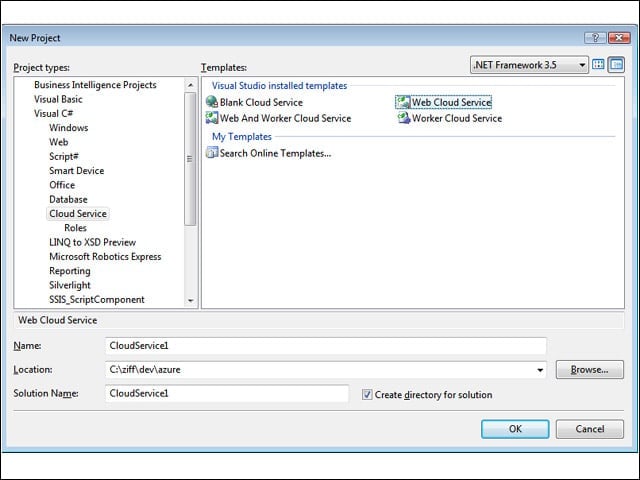Select Roles under Cloud Service
The width and height of the screenshot is (640, 480).
(x=76, y=228)
